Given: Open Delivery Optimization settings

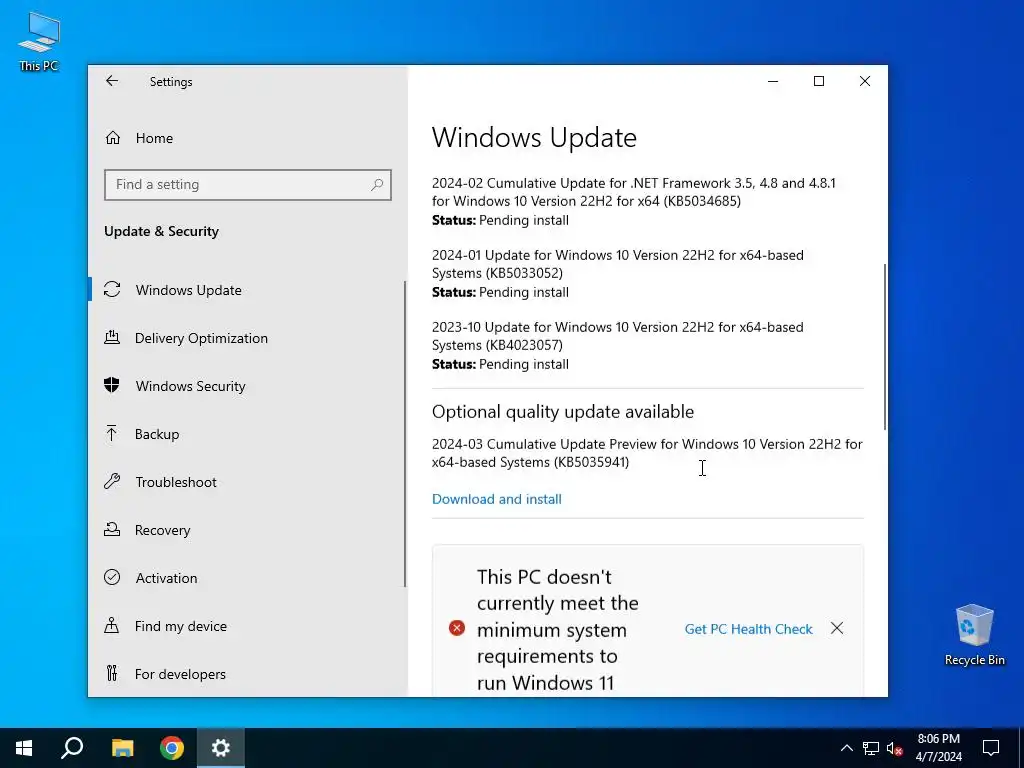Looking at the screenshot, I should (x=248, y=338).
